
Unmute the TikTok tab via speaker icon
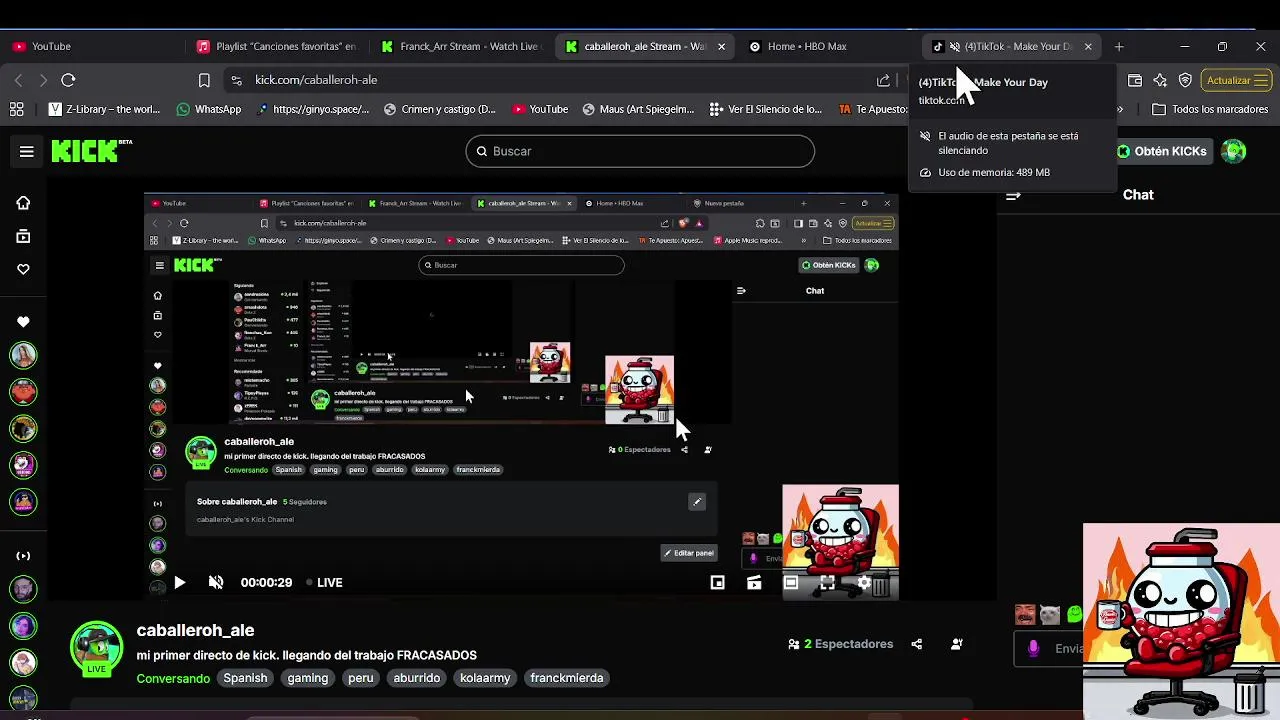pos(955,46)
